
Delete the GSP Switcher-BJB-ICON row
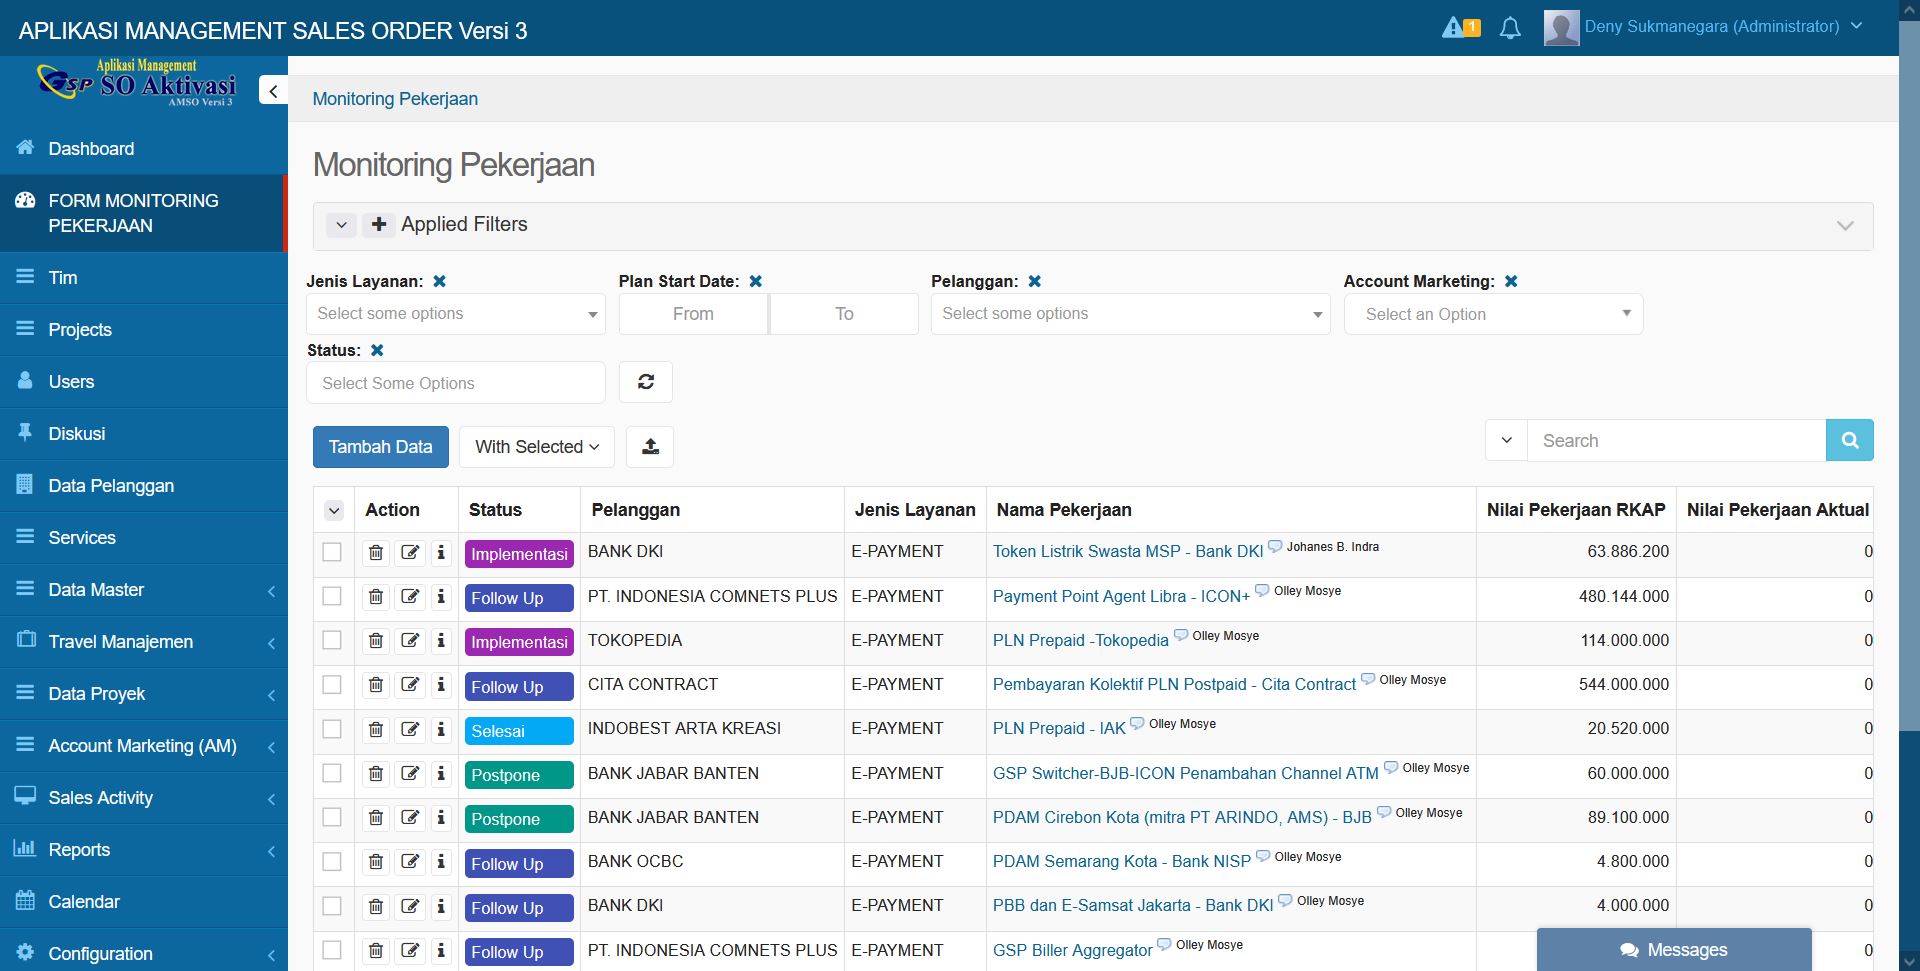[376, 774]
